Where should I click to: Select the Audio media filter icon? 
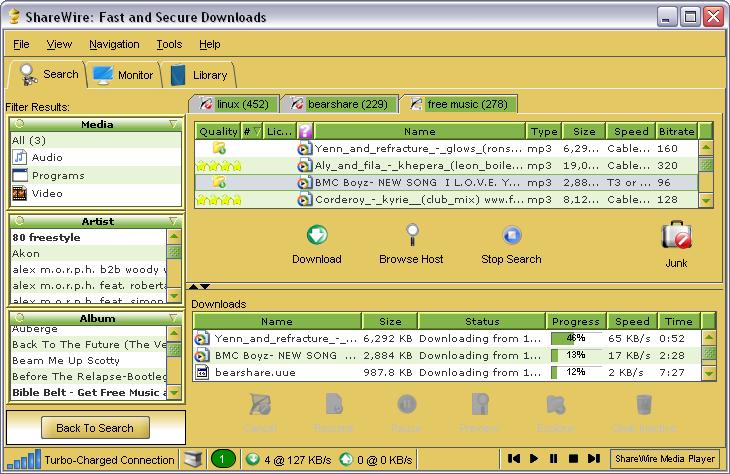point(19,158)
